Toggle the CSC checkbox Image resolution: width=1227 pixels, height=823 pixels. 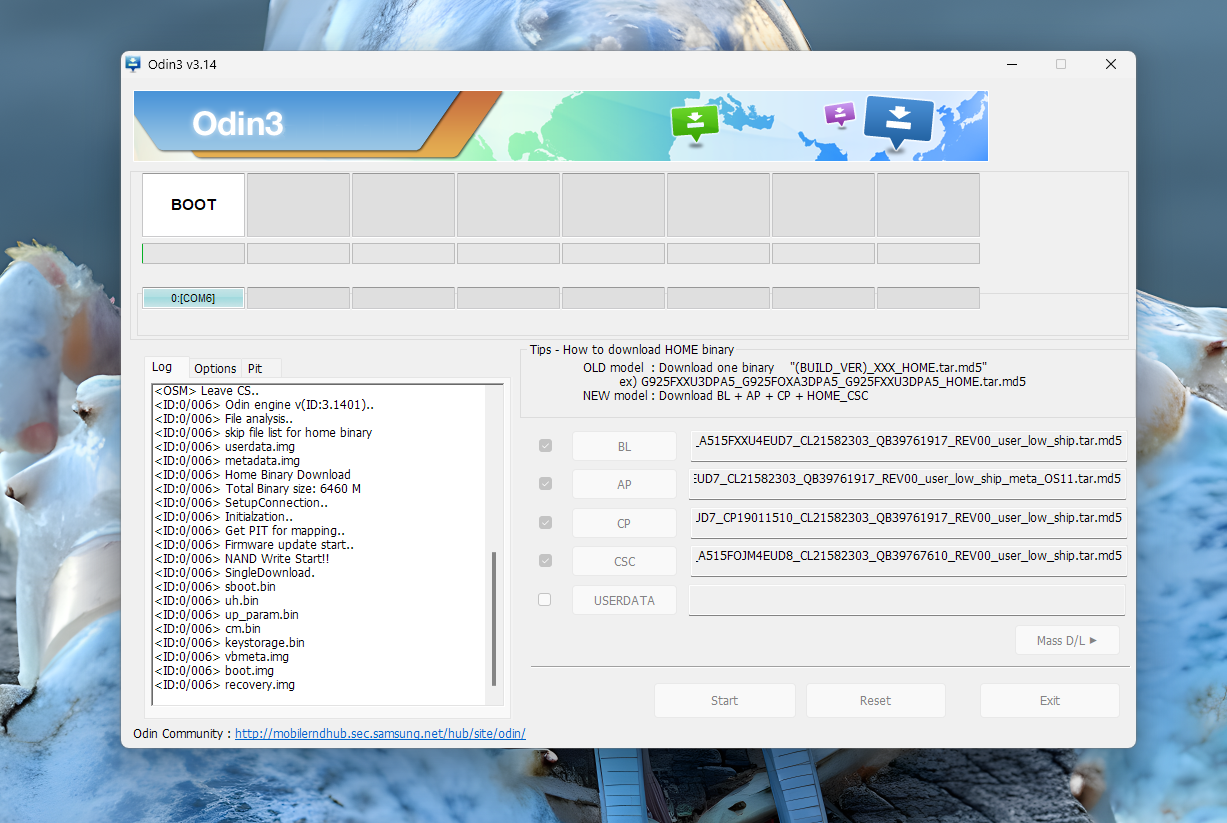click(x=545, y=560)
